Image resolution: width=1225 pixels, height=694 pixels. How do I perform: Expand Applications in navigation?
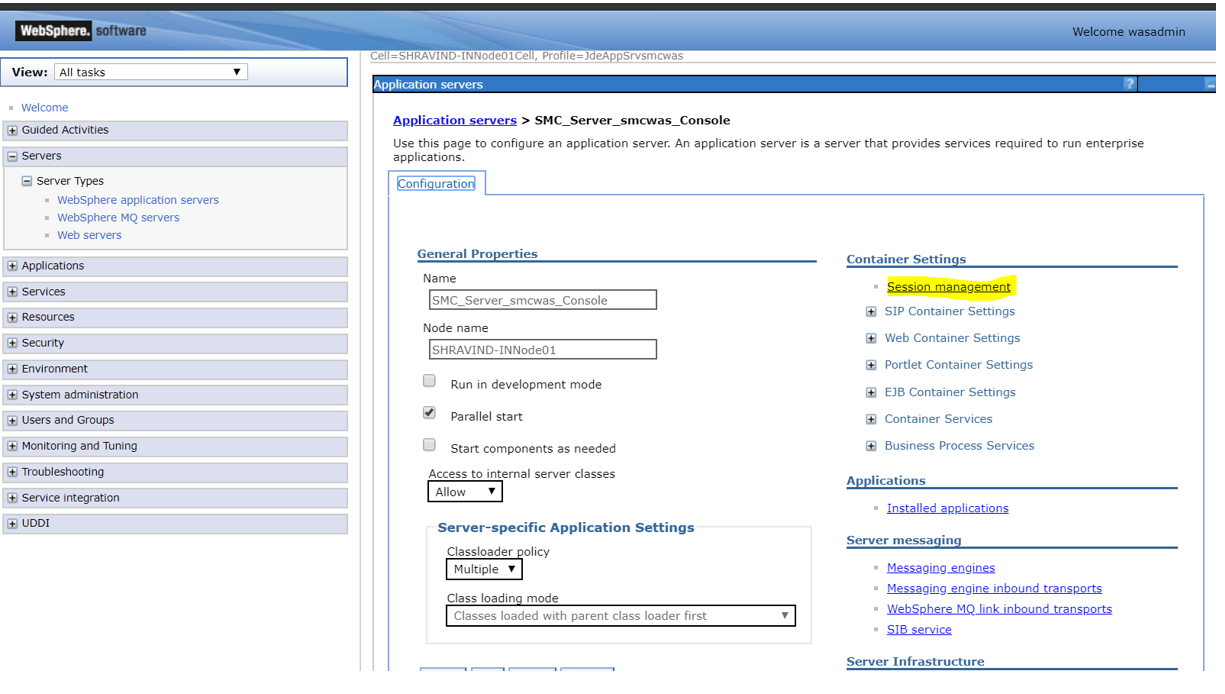tap(12, 266)
